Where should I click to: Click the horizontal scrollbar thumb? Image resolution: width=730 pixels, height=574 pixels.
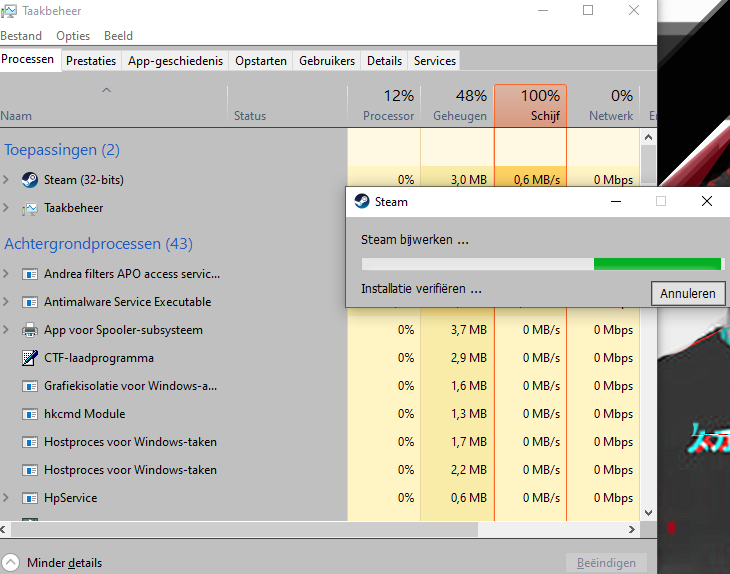[244, 529]
